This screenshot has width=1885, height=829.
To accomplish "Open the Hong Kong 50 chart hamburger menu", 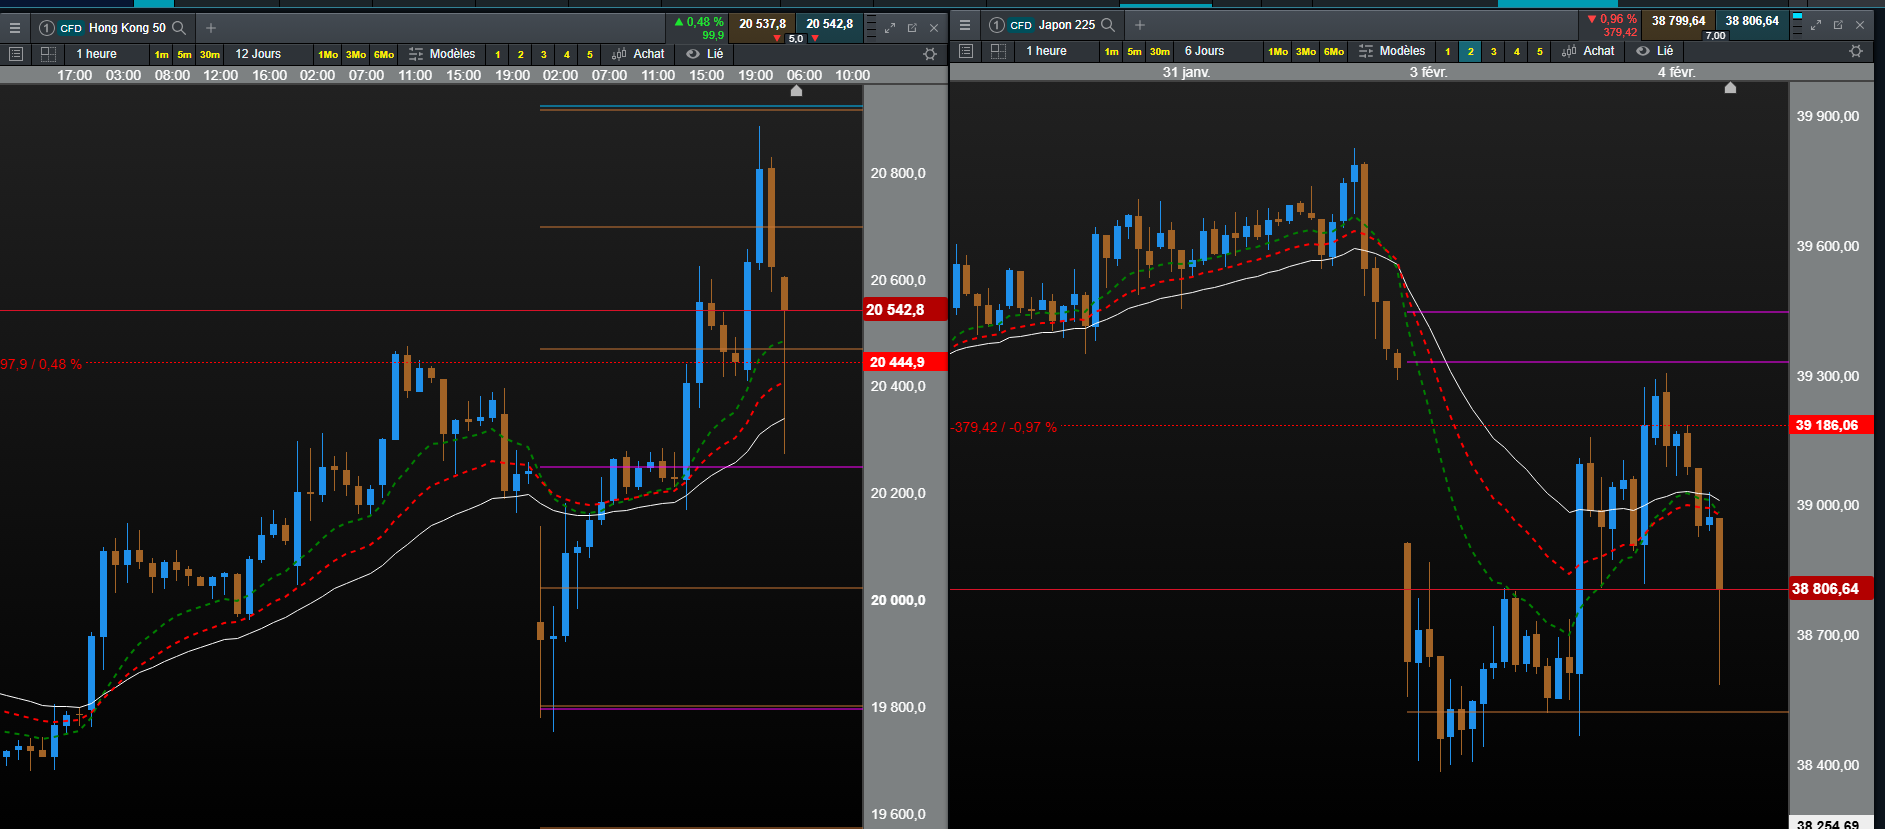I will [x=15, y=28].
